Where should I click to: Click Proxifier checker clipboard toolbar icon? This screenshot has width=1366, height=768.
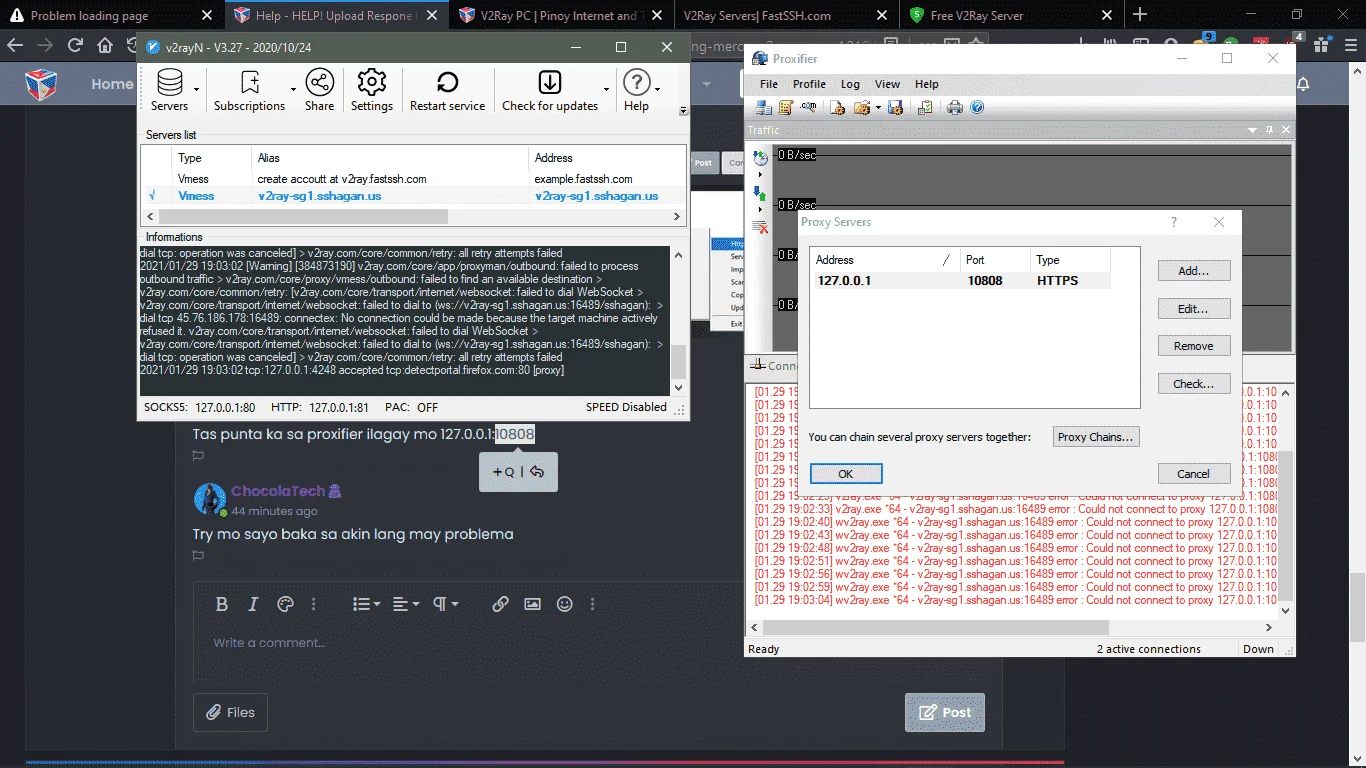tap(925, 108)
